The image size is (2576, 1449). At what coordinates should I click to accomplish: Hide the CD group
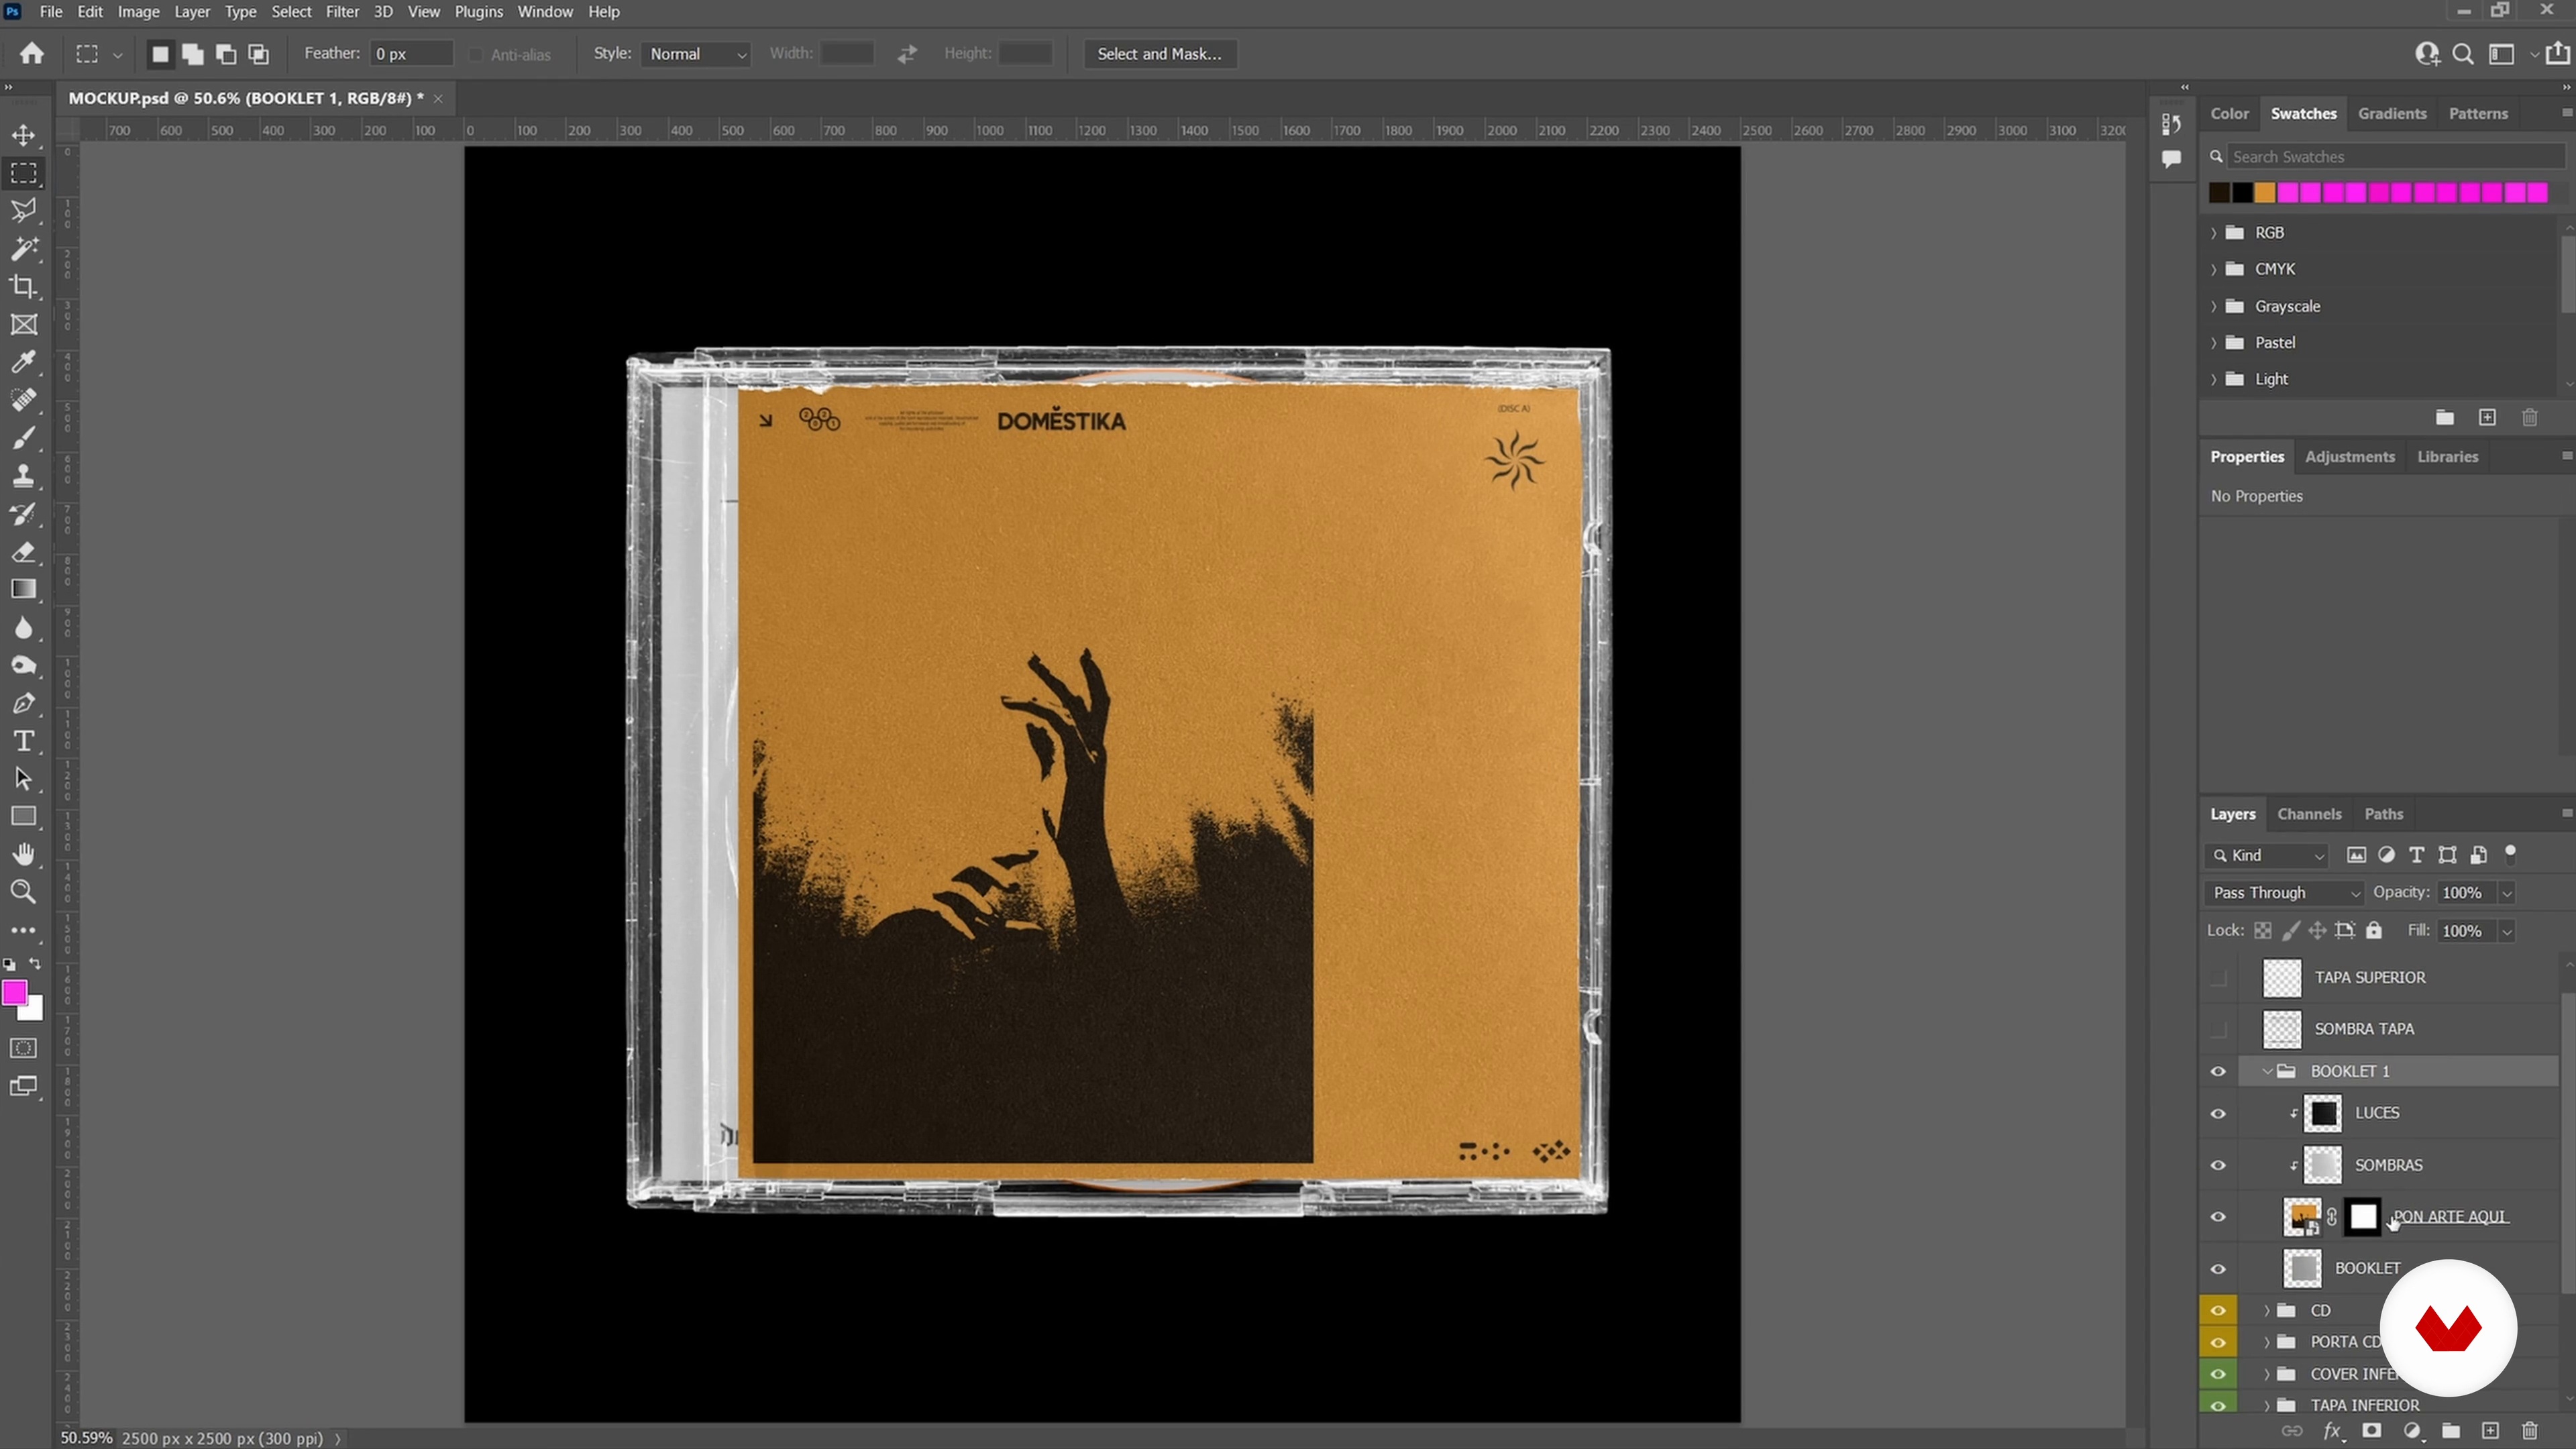2218,1310
